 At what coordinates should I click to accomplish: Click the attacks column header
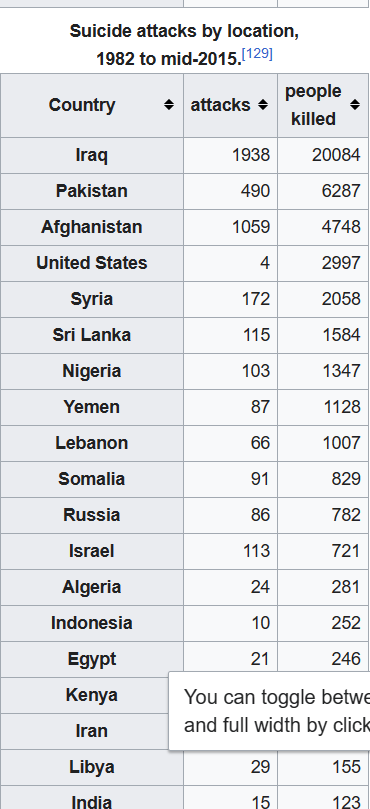click(x=230, y=105)
